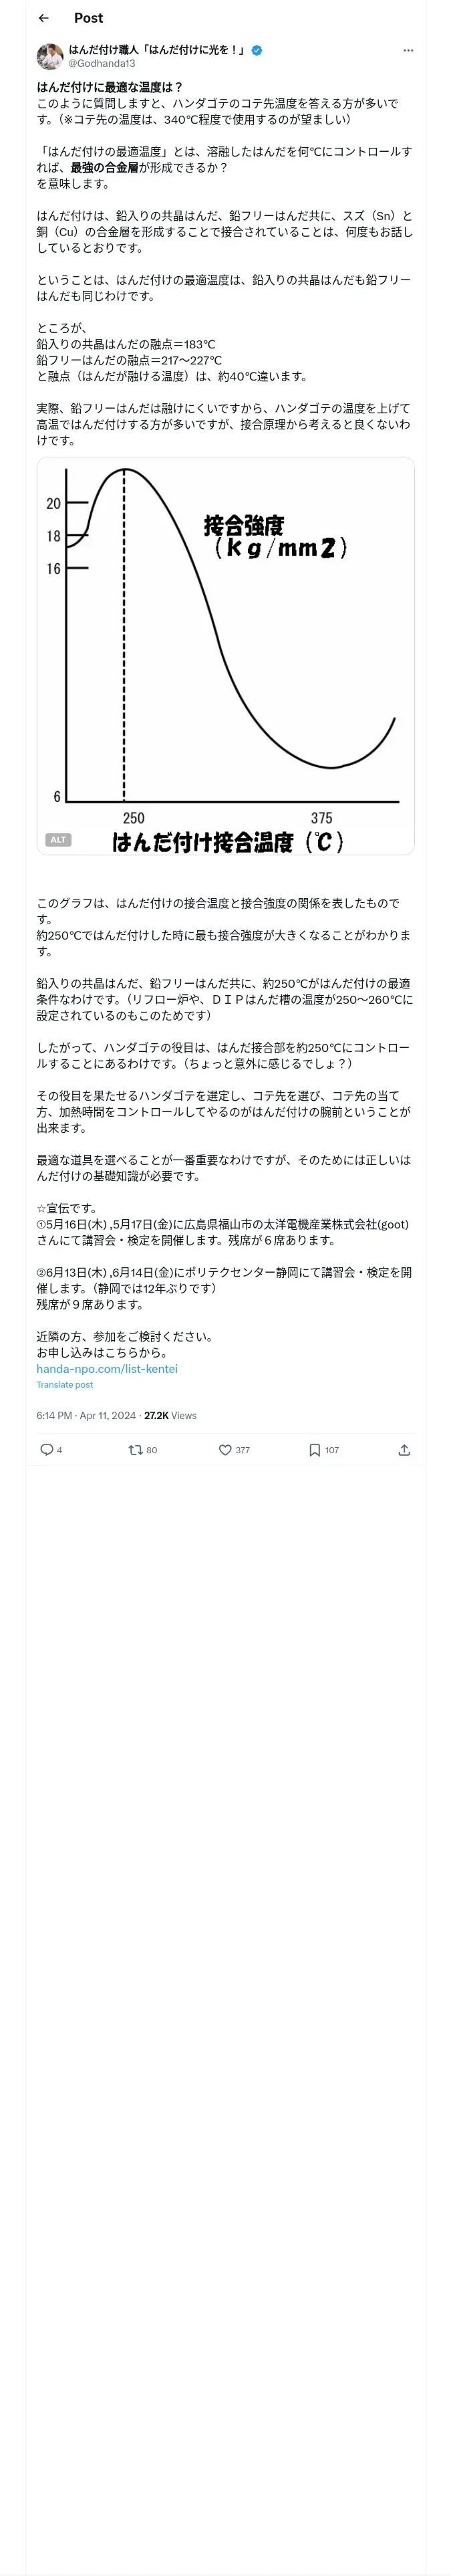
Task: Toggle the bookmark icon
Action: 314,1450
